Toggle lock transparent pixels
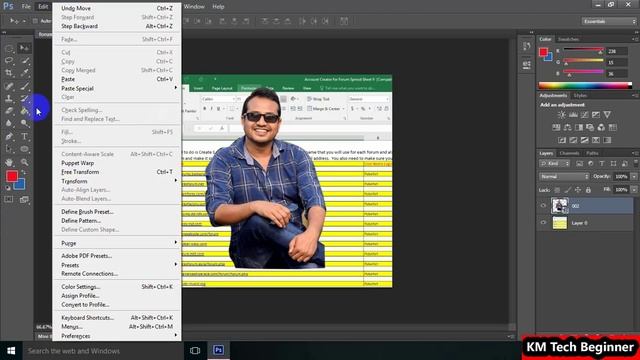640x360 pixels. (x=557, y=190)
